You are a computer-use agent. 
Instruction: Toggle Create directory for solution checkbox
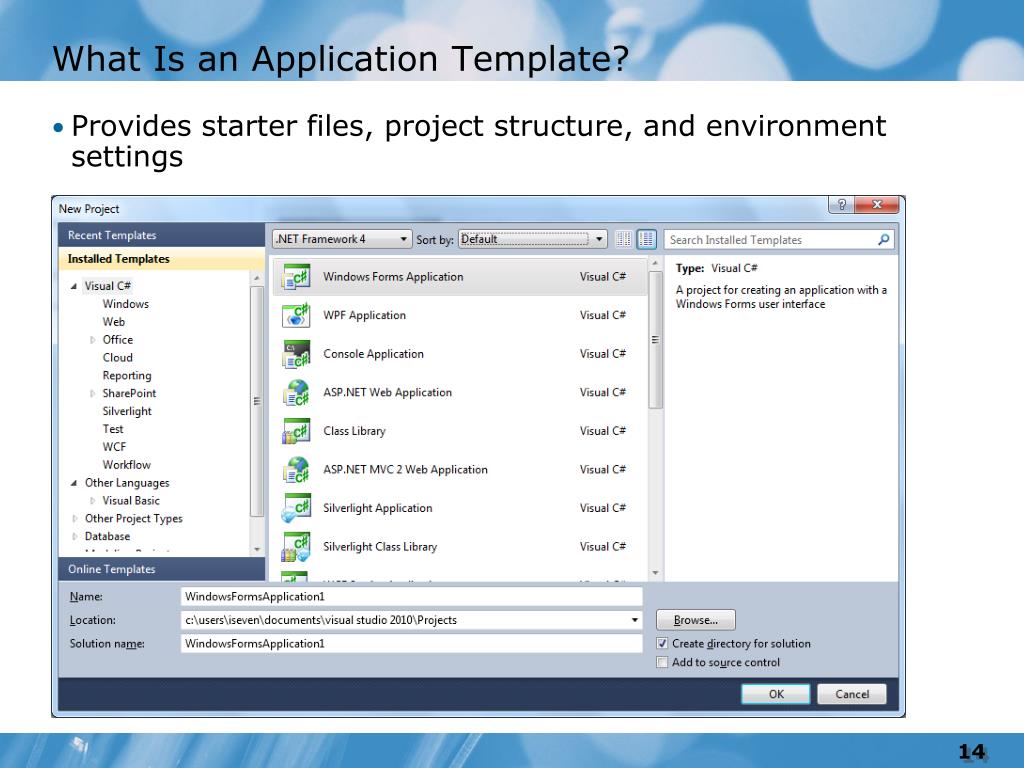pyautogui.click(x=662, y=643)
